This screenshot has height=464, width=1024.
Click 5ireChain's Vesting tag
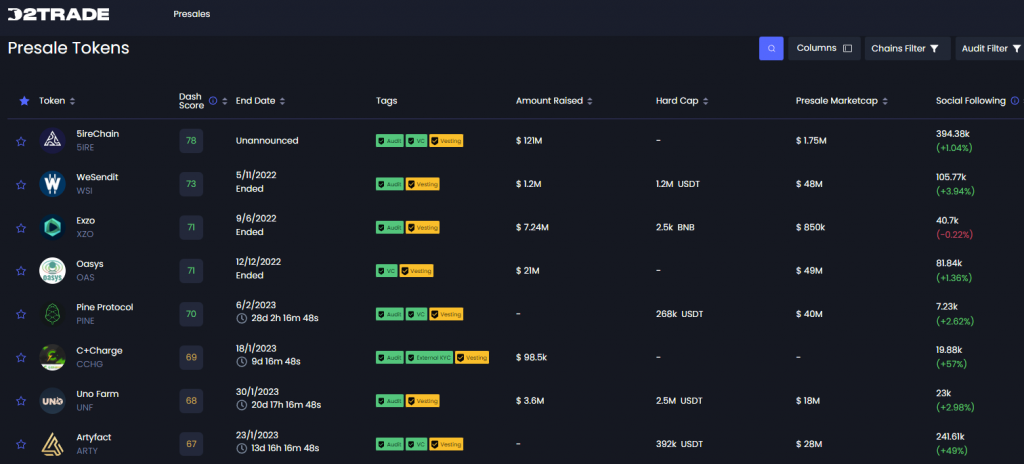coord(446,141)
